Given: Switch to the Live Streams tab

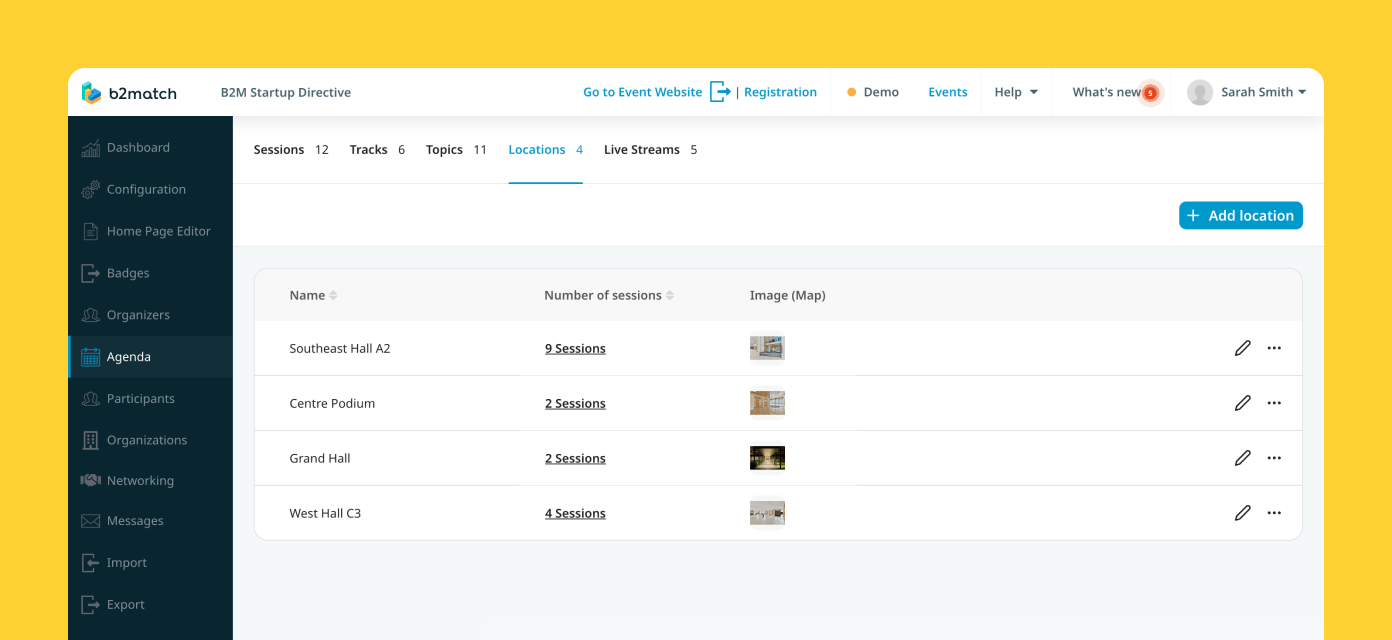Looking at the screenshot, I should tap(651, 150).
